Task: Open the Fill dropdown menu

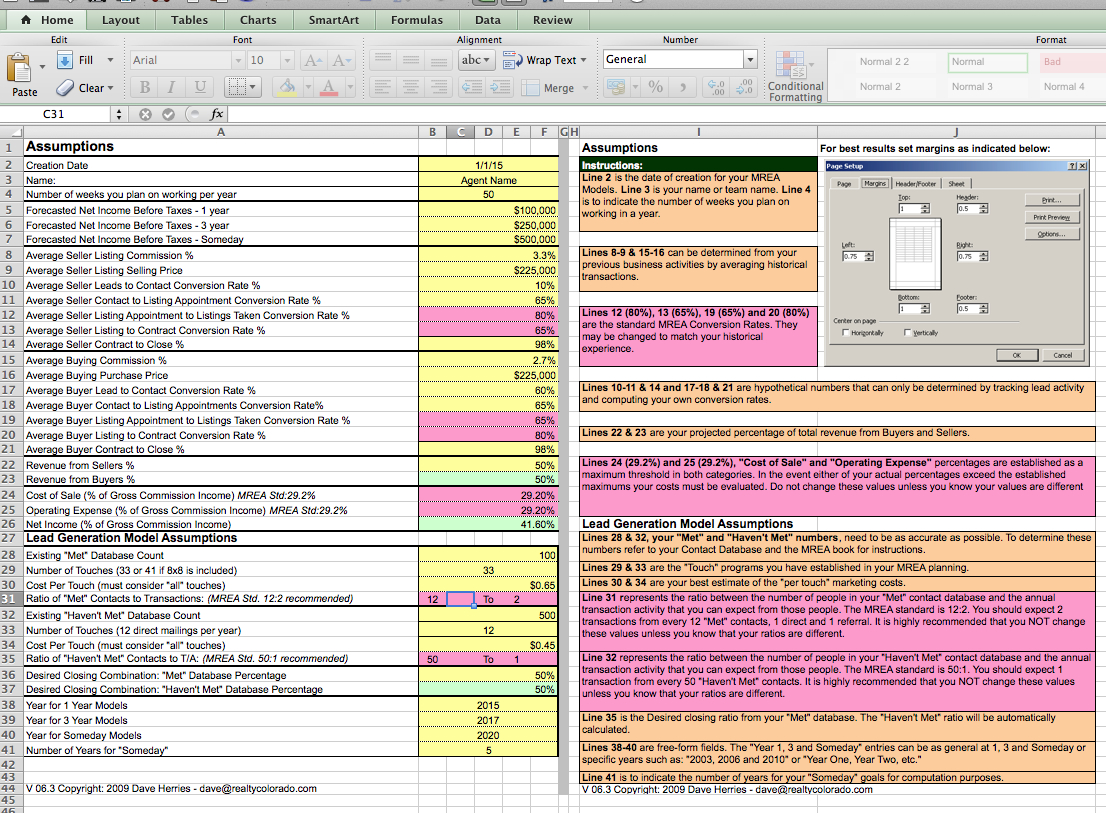Action: click(109, 60)
